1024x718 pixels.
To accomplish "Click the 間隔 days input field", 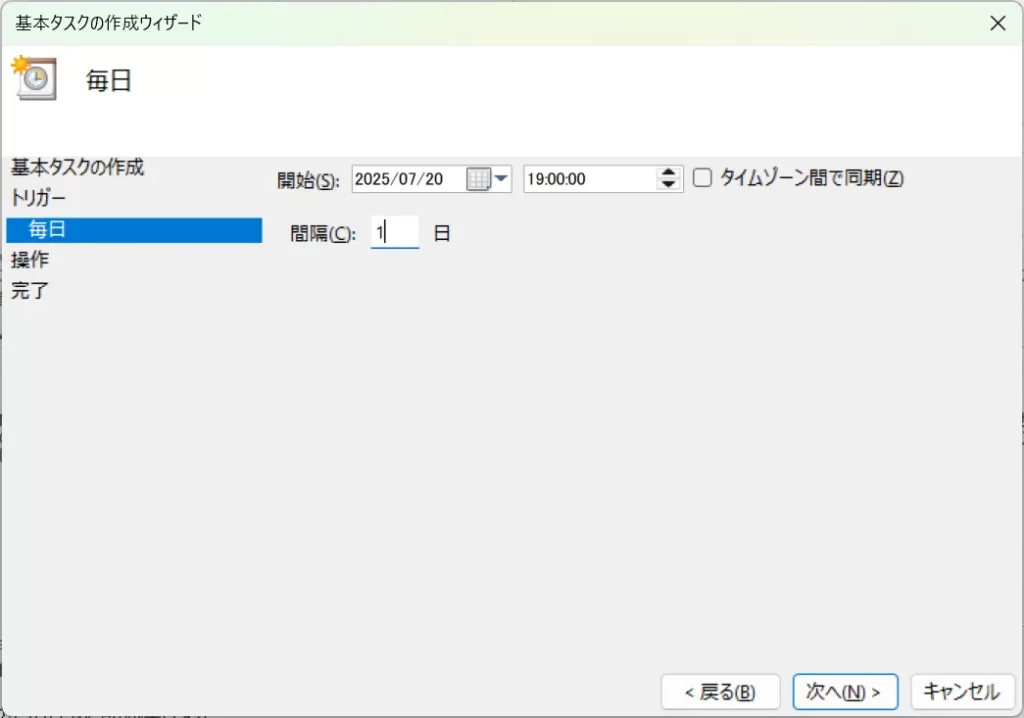I will (x=394, y=233).
